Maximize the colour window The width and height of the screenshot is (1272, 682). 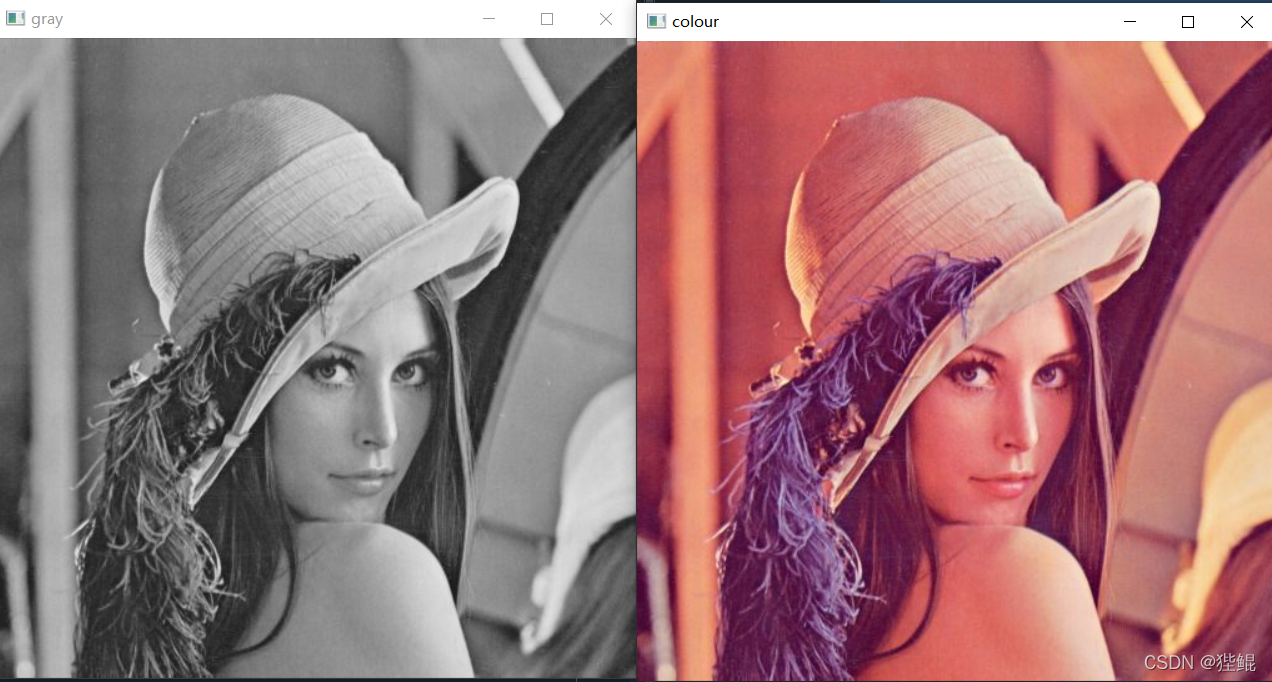1188,21
